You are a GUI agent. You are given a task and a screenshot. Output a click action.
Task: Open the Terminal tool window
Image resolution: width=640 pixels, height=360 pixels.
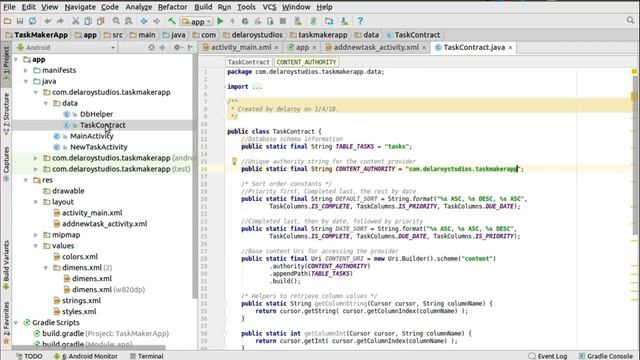(x=147, y=356)
